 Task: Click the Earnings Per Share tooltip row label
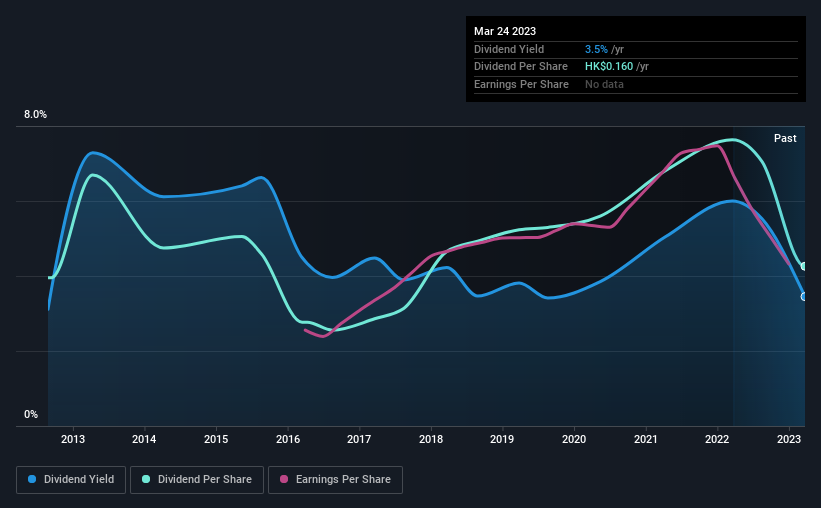pos(521,84)
